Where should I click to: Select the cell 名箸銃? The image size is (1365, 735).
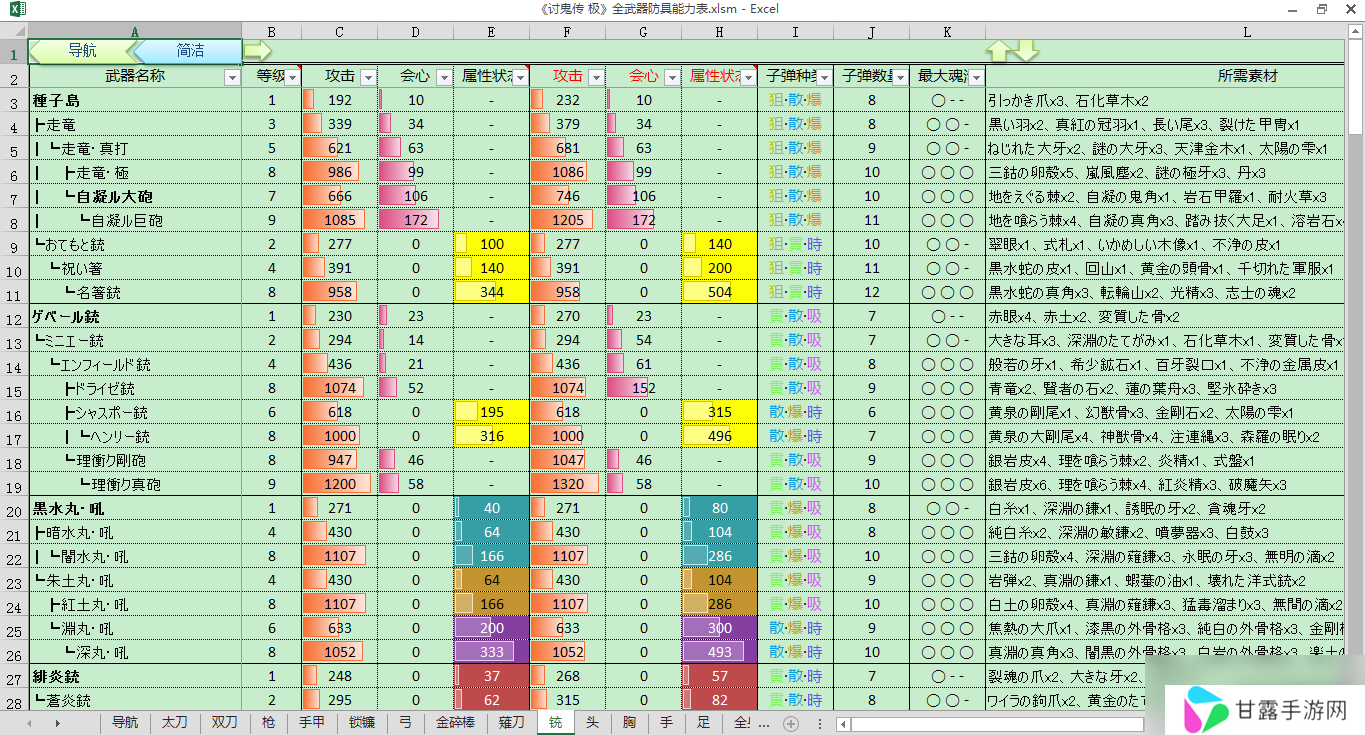(135, 292)
